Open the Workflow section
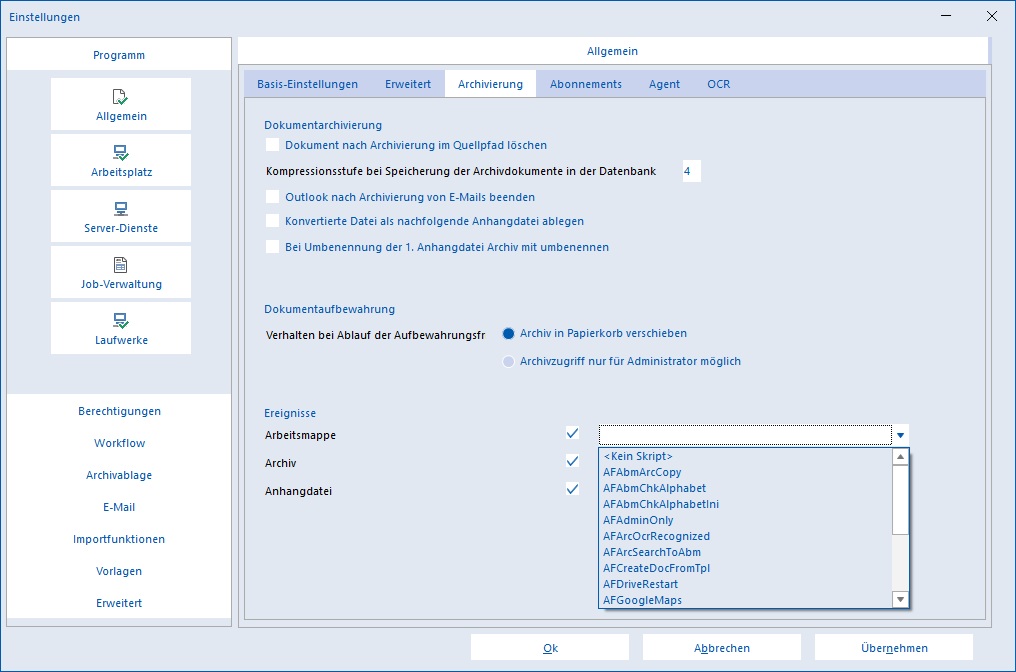Image resolution: width=1016 pixels, height=672 pixels. pyautogui.click(x=119, y=443)
